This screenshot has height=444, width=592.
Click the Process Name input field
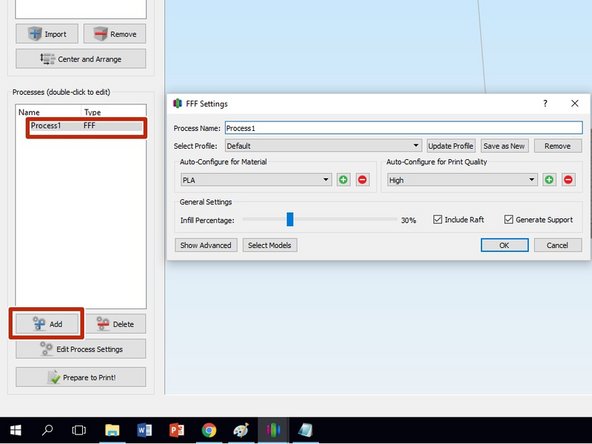click(x=404, y=128)
